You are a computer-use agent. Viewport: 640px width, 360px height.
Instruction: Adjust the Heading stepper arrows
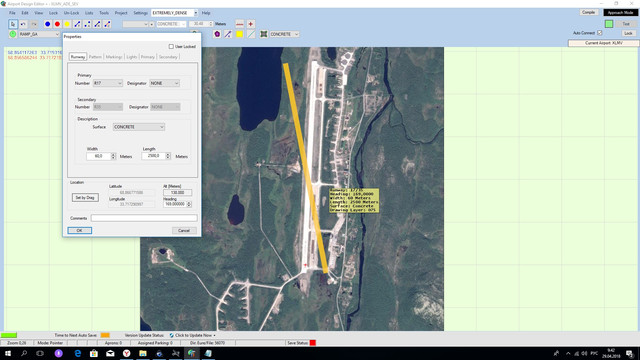coord(189,204)
